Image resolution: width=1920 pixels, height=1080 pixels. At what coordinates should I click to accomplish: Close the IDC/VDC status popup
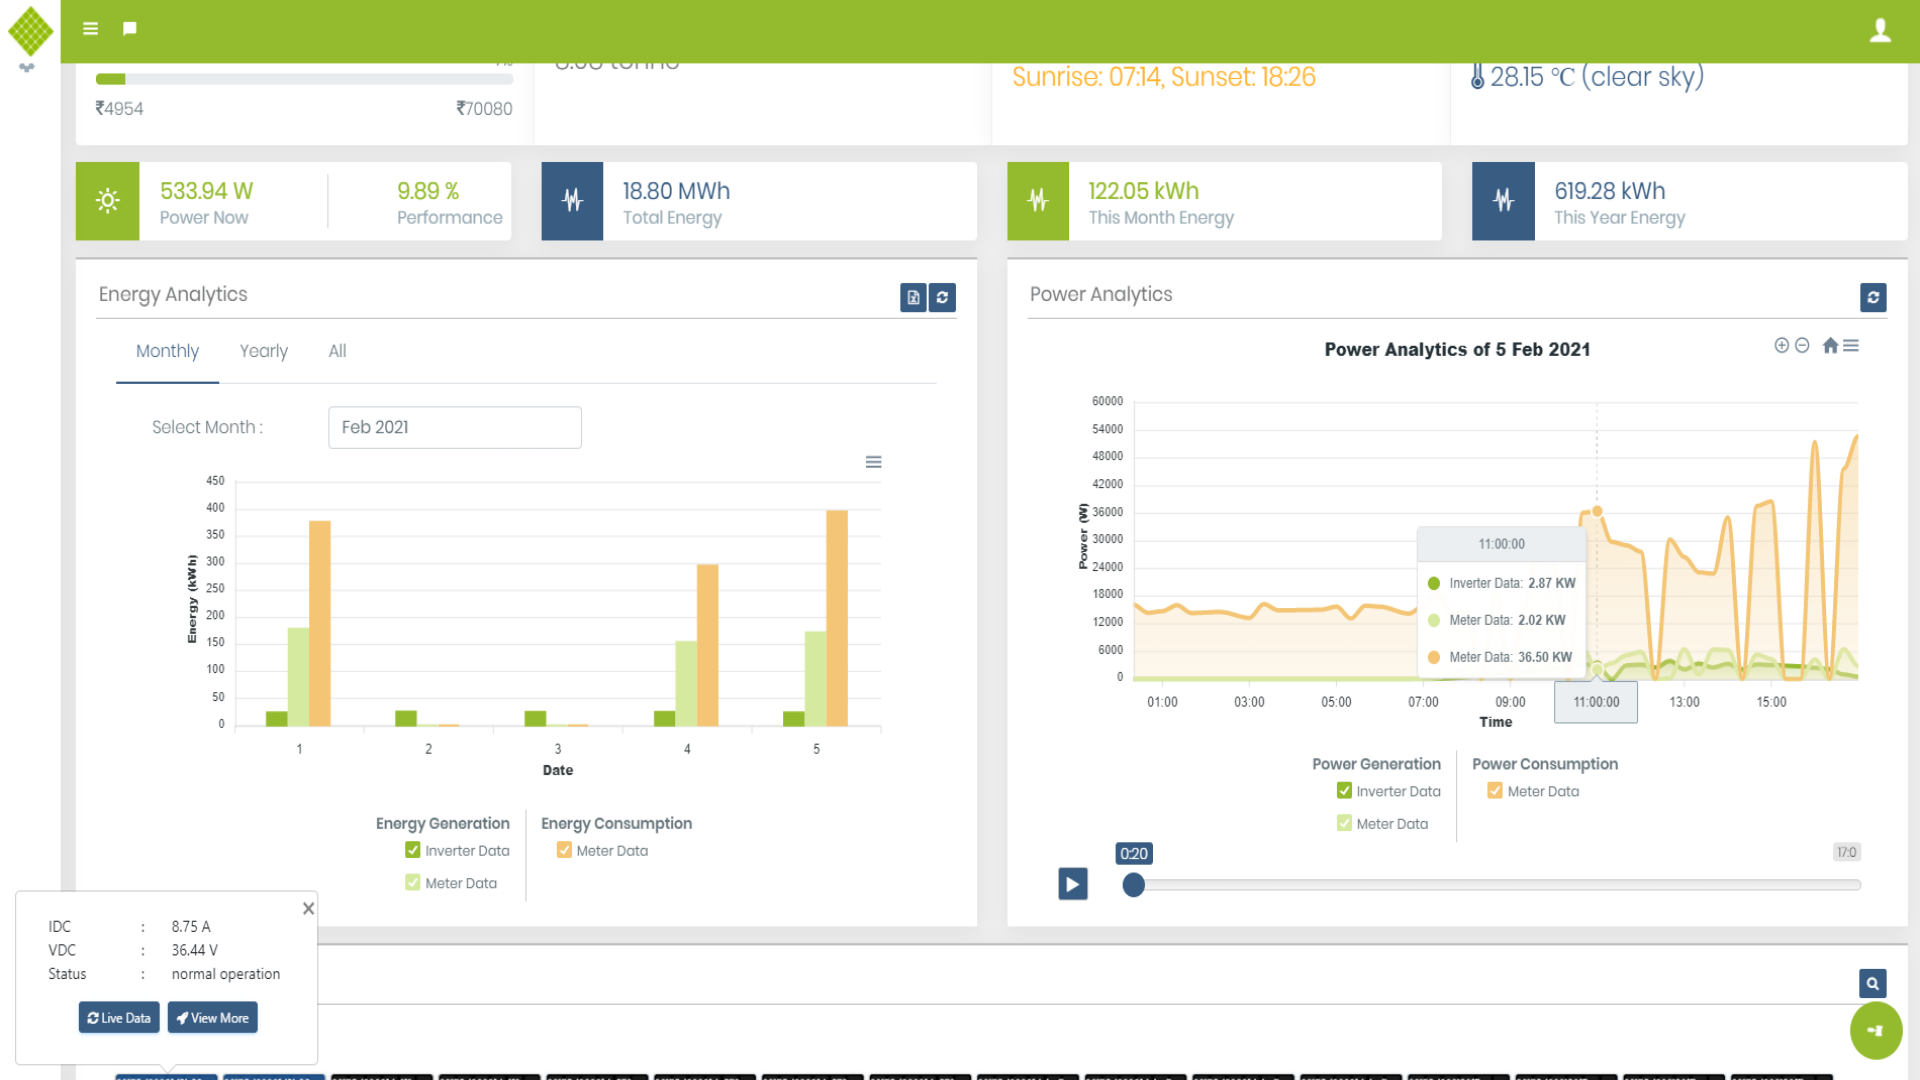[x=308, y=908]
